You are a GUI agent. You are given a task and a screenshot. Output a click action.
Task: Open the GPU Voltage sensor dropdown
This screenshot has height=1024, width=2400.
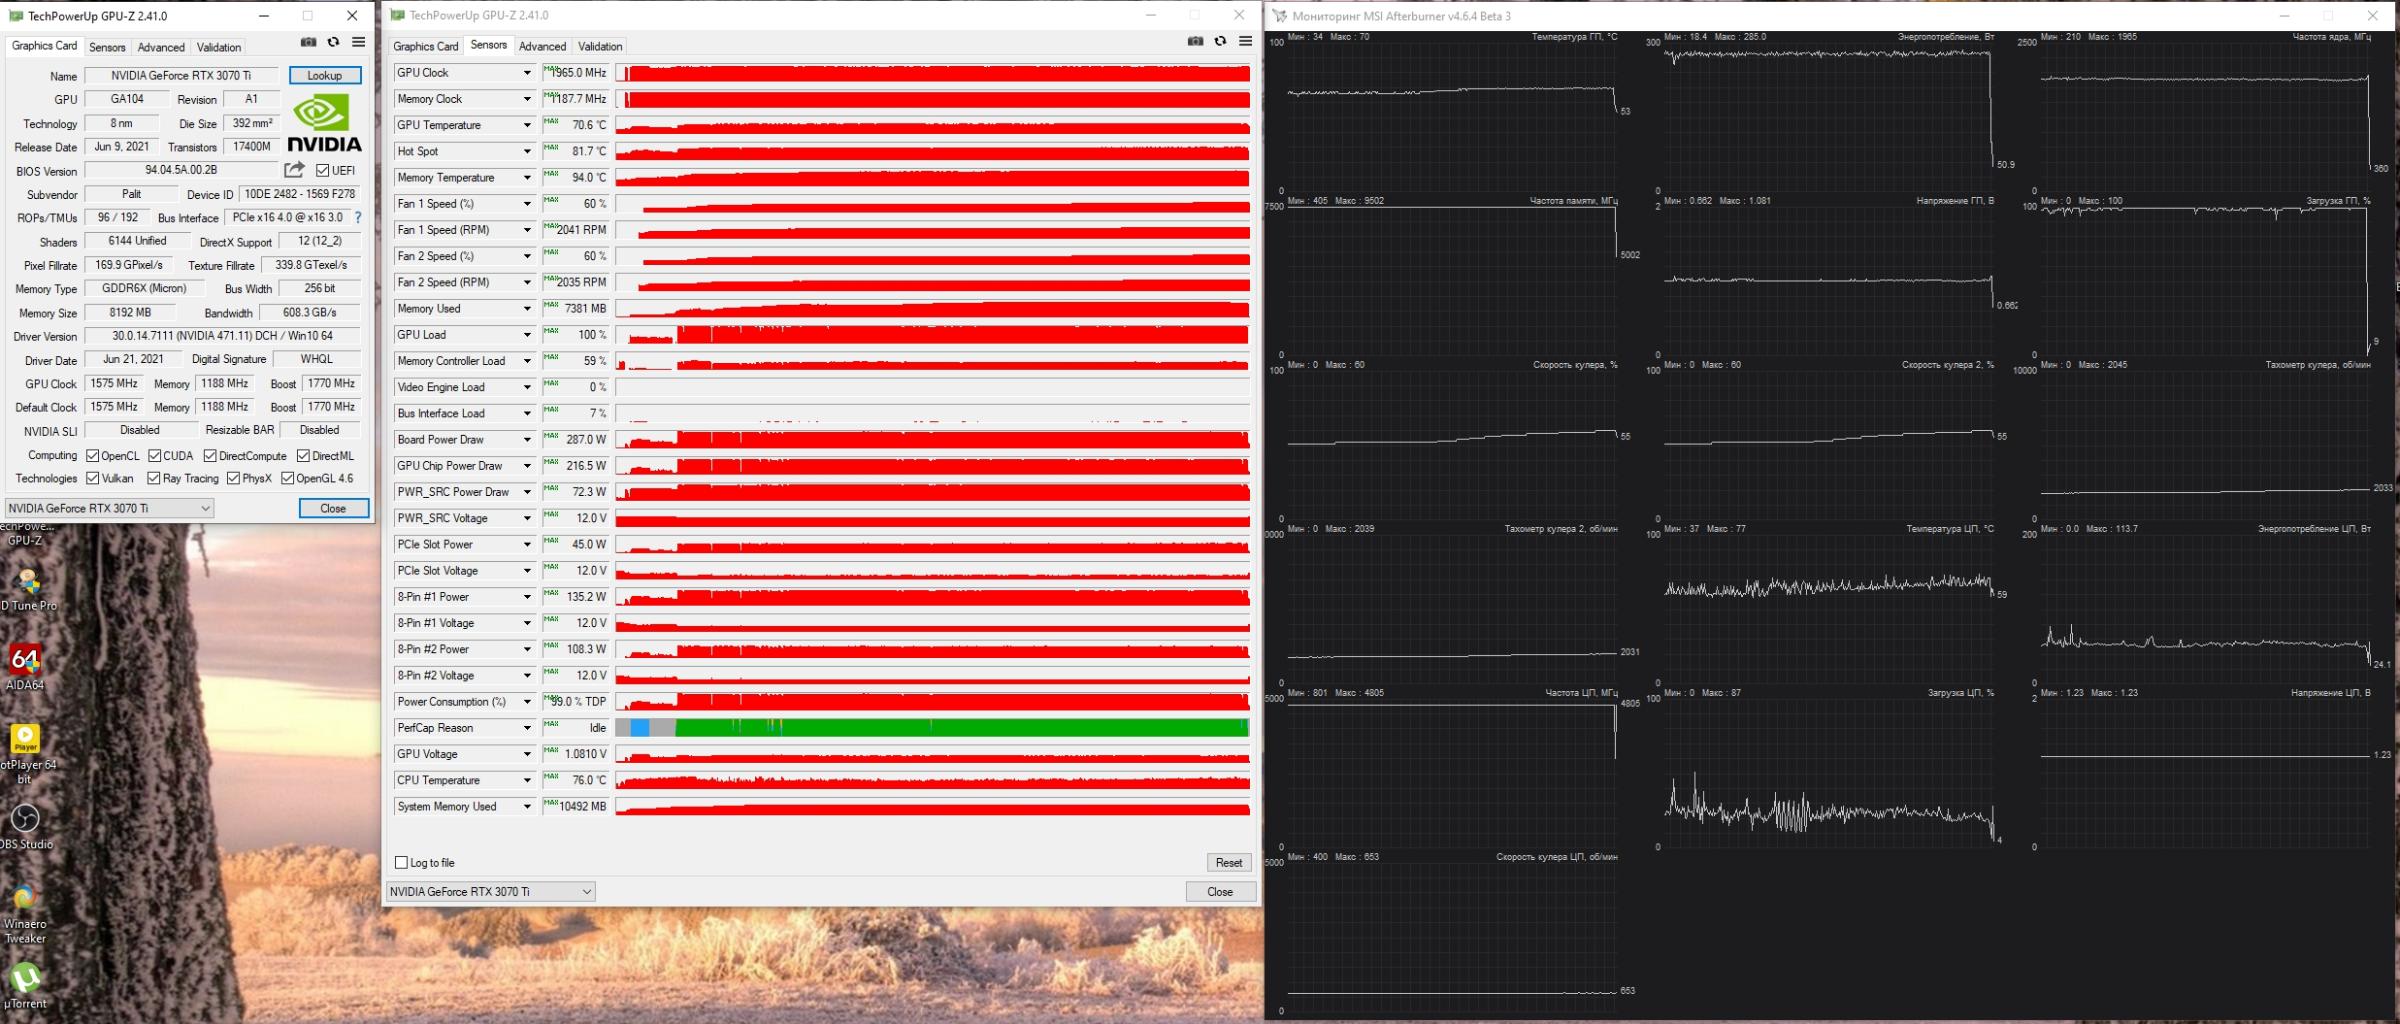527,754
